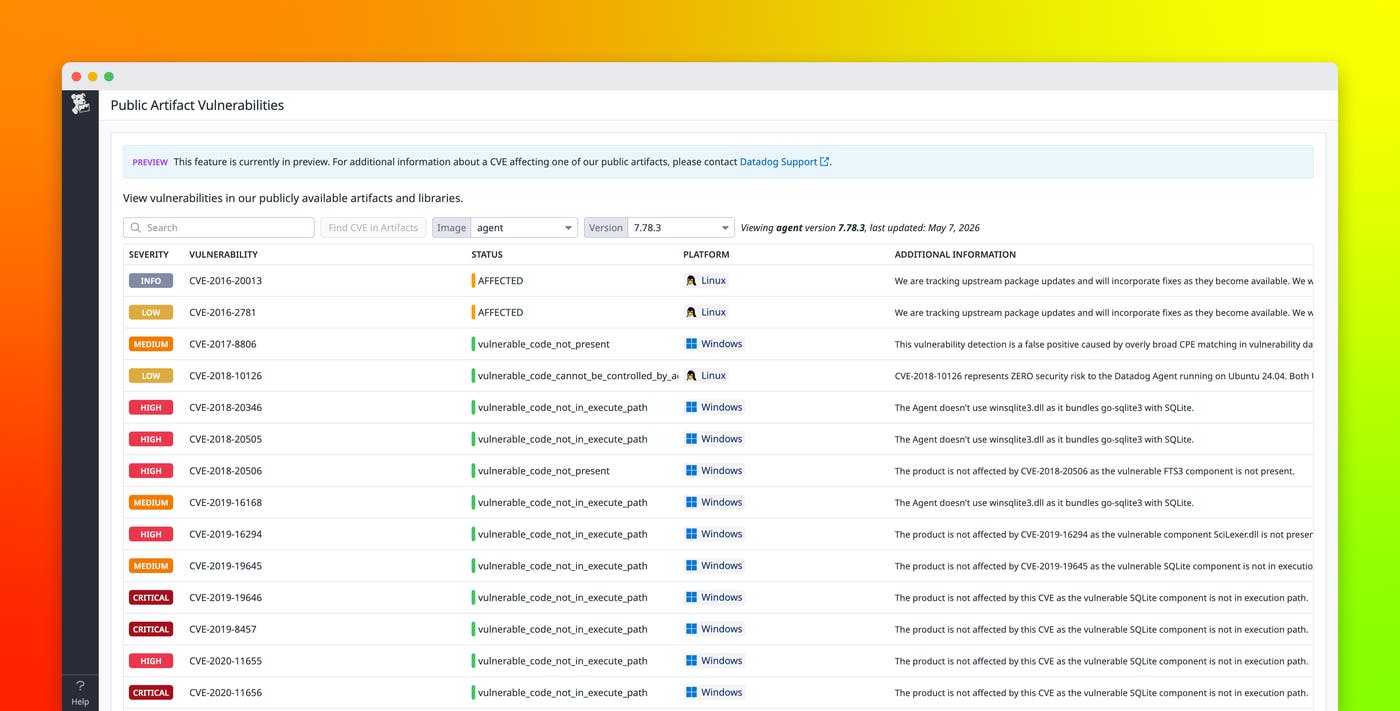Sort by the STATUS column header
1400x711 pixels.
tap(487, 255)
